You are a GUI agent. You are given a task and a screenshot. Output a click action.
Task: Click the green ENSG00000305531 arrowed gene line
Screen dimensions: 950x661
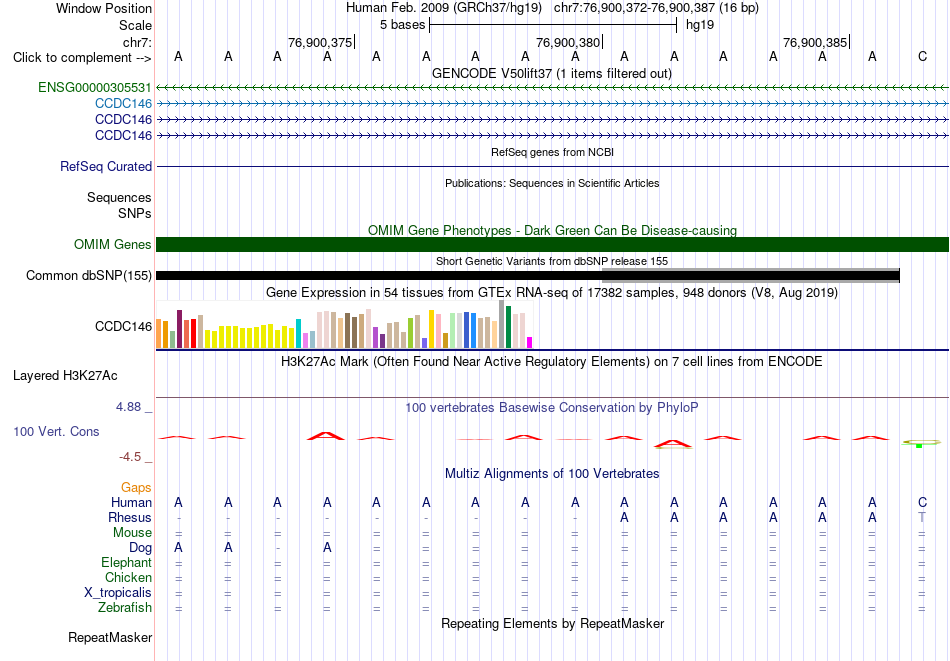pyautogui.click(x=553, y=88)
